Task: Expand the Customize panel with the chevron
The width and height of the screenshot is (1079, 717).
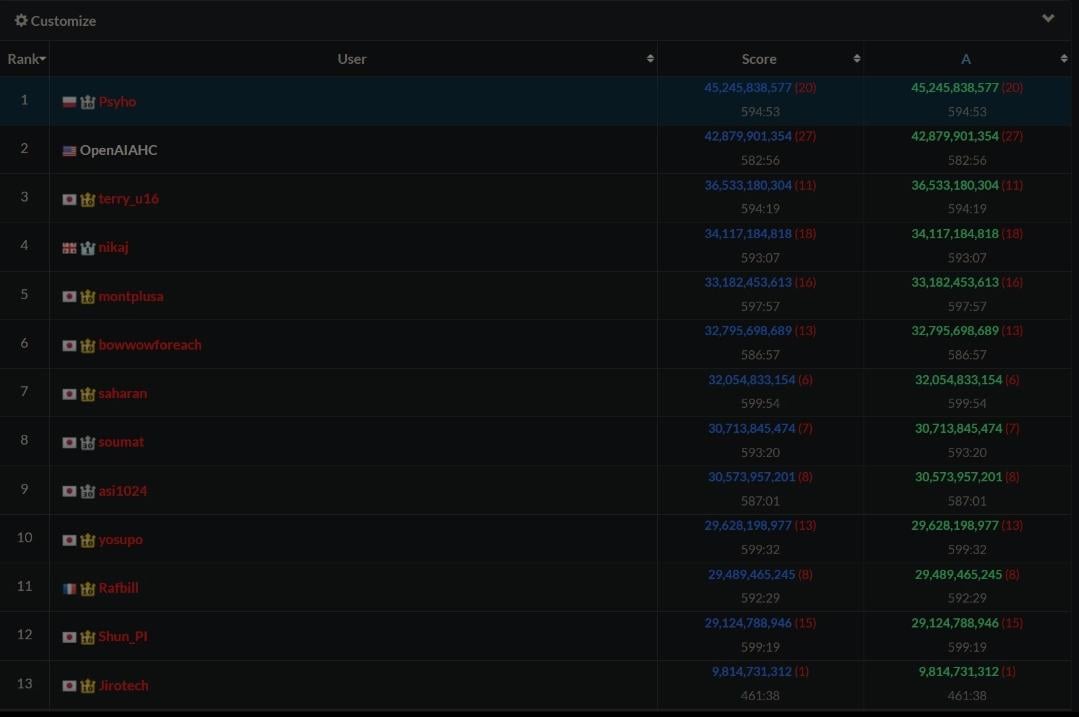Action: click(1048, 19)
